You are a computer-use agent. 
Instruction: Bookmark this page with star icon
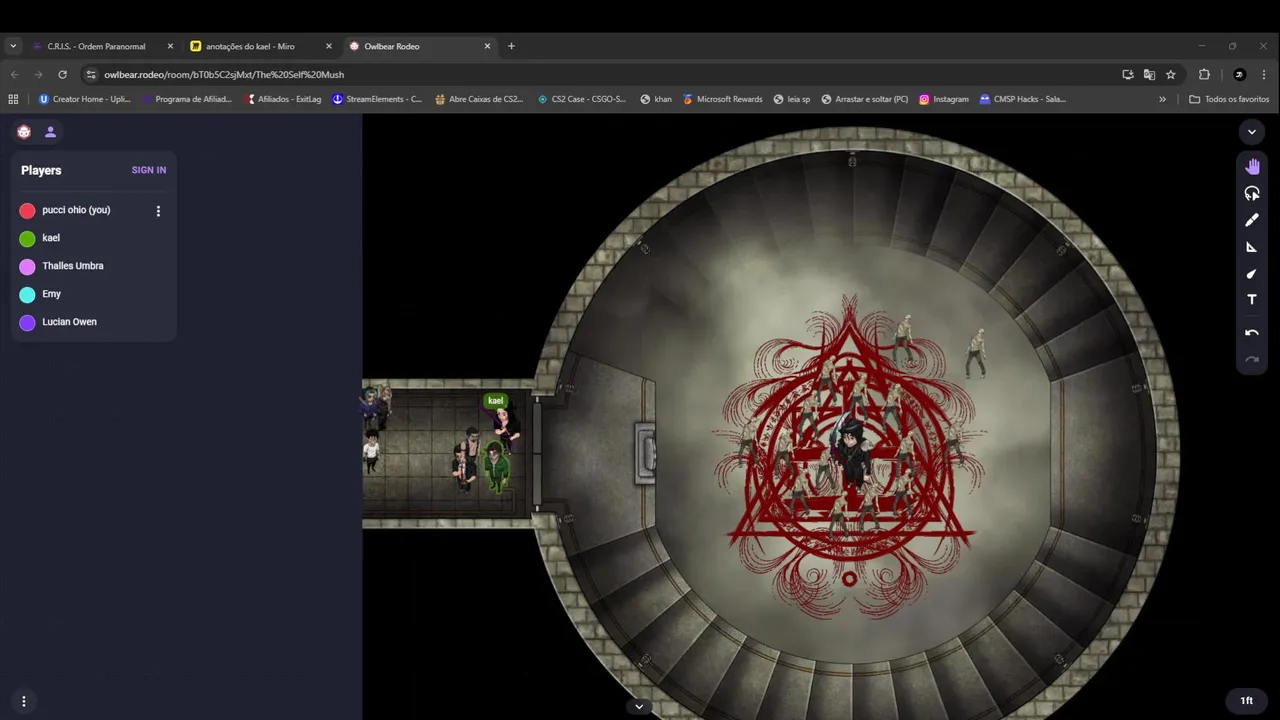(1170, 74)
